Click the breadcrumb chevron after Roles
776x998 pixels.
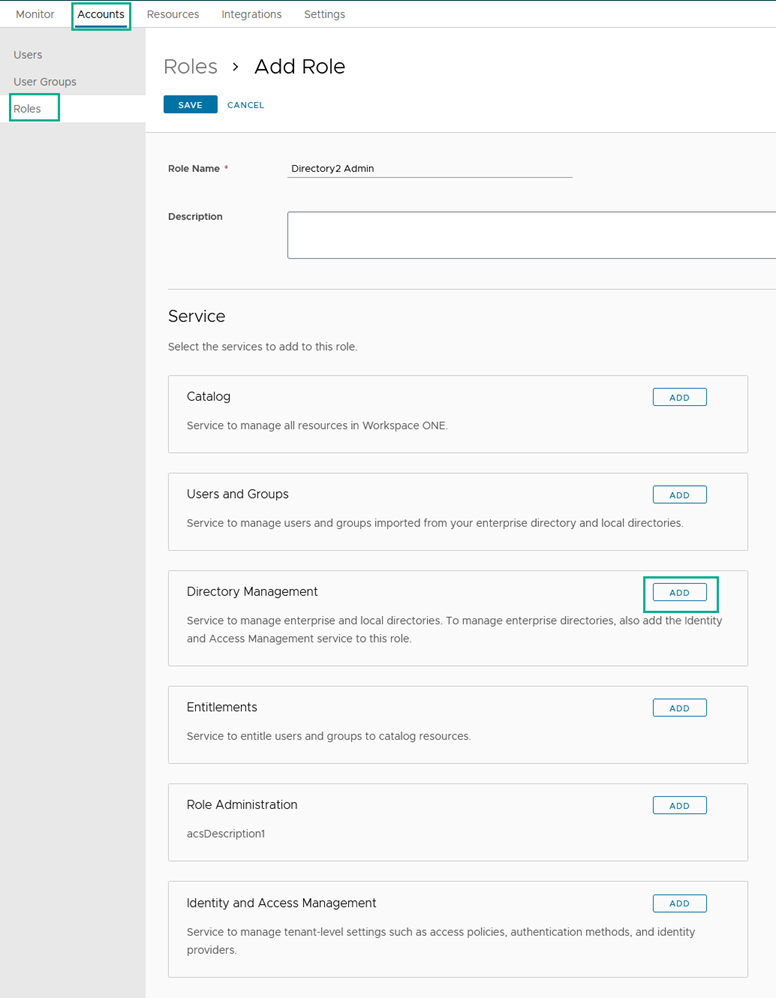click(236, 67)
